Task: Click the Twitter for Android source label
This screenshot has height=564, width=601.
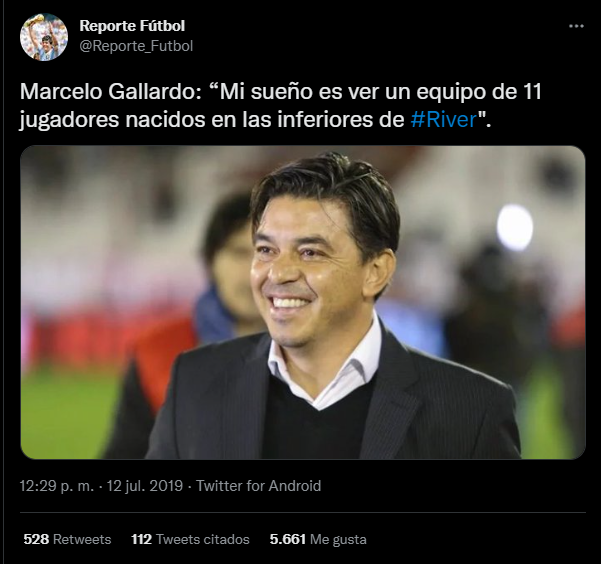Action: (x=258, y=486)
